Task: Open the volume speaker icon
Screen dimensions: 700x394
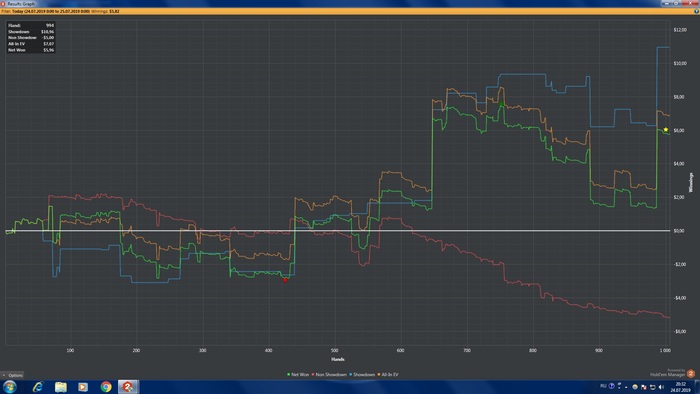Action: click(x=661, y=387)
